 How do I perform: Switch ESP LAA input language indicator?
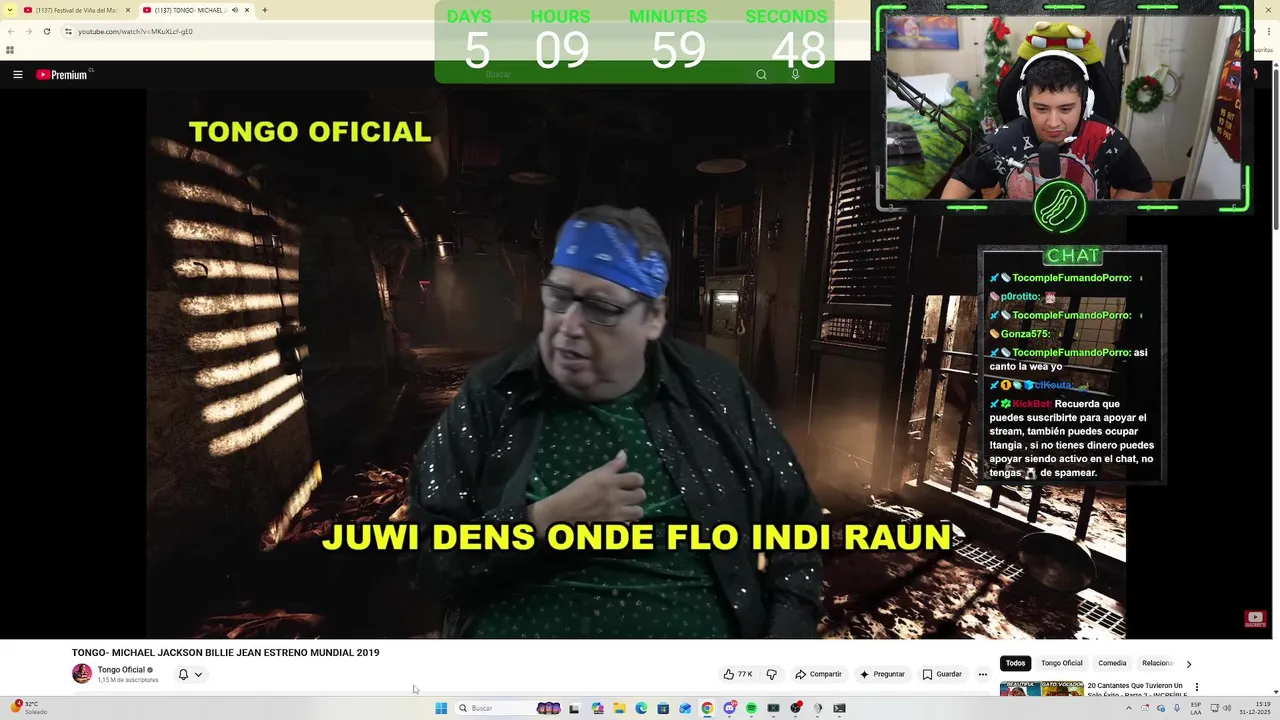[x=1196, y=708]
